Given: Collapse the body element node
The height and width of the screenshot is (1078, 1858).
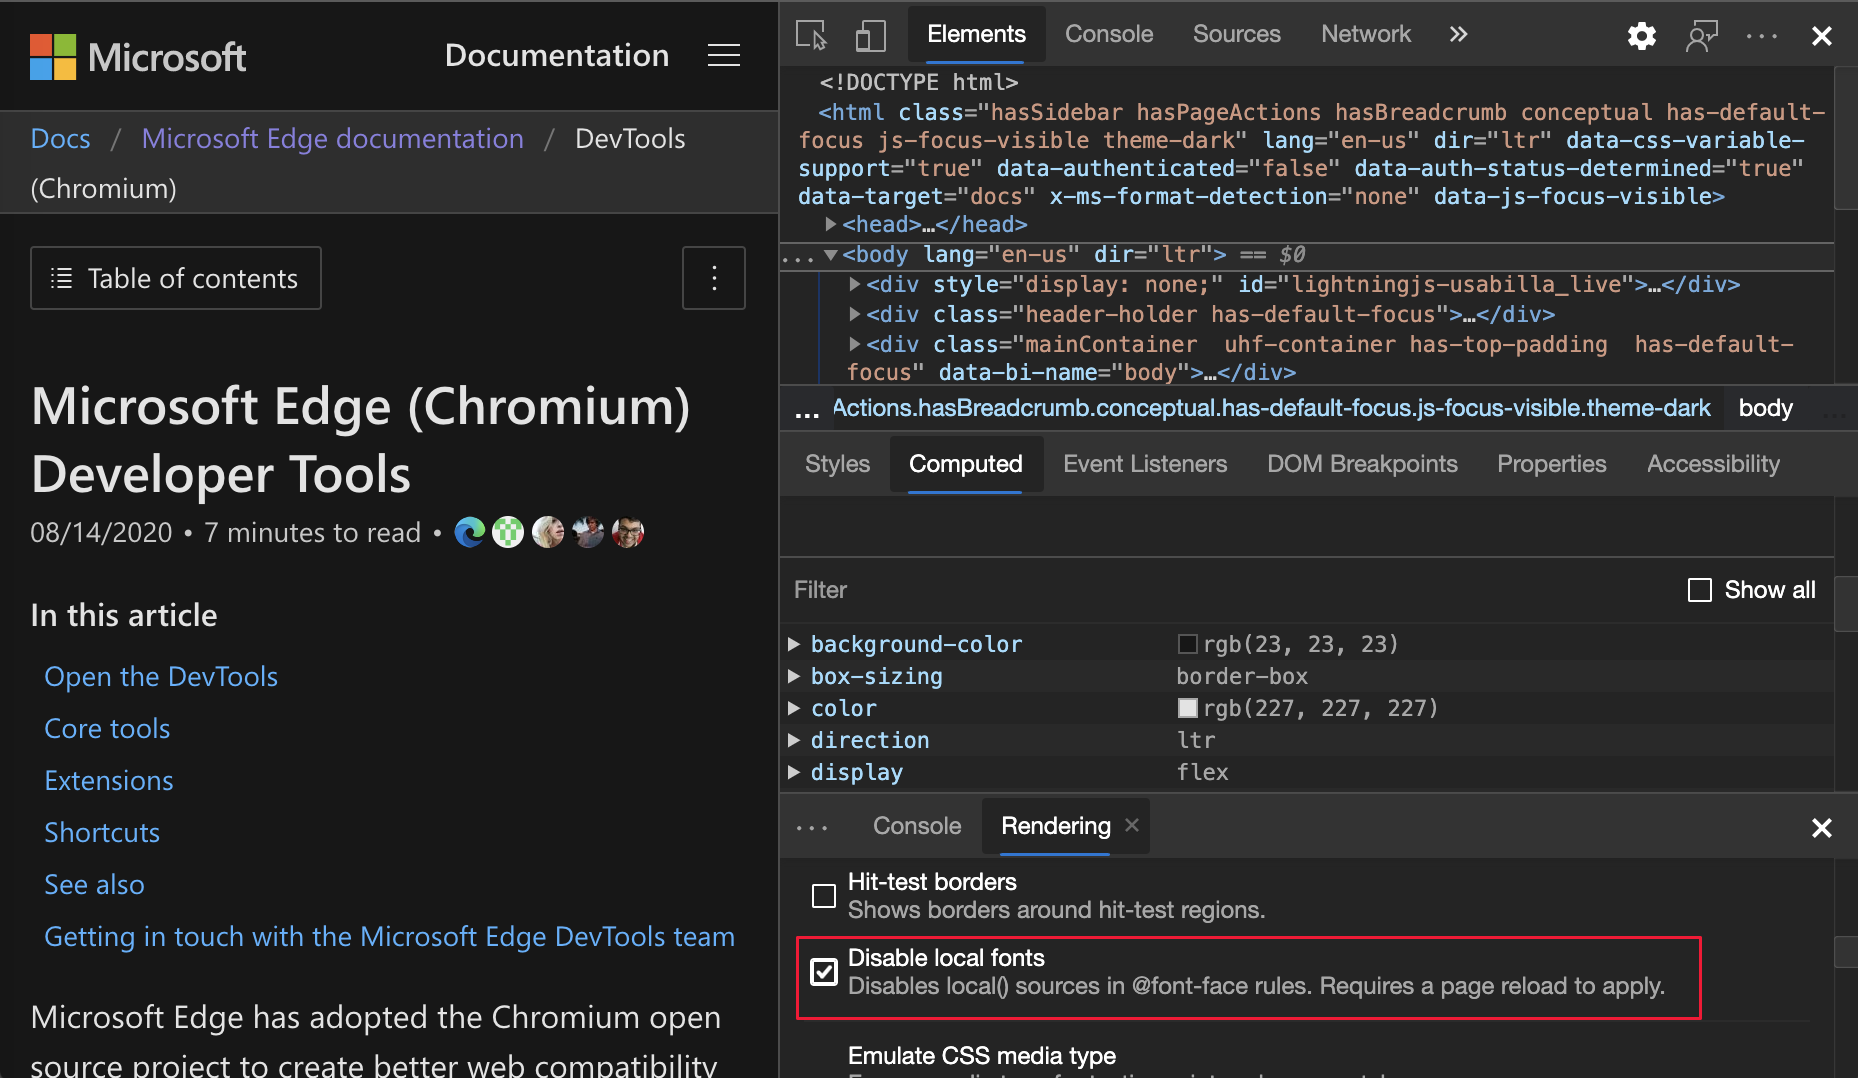Looking at the screenshot, I should click(831, 255).
